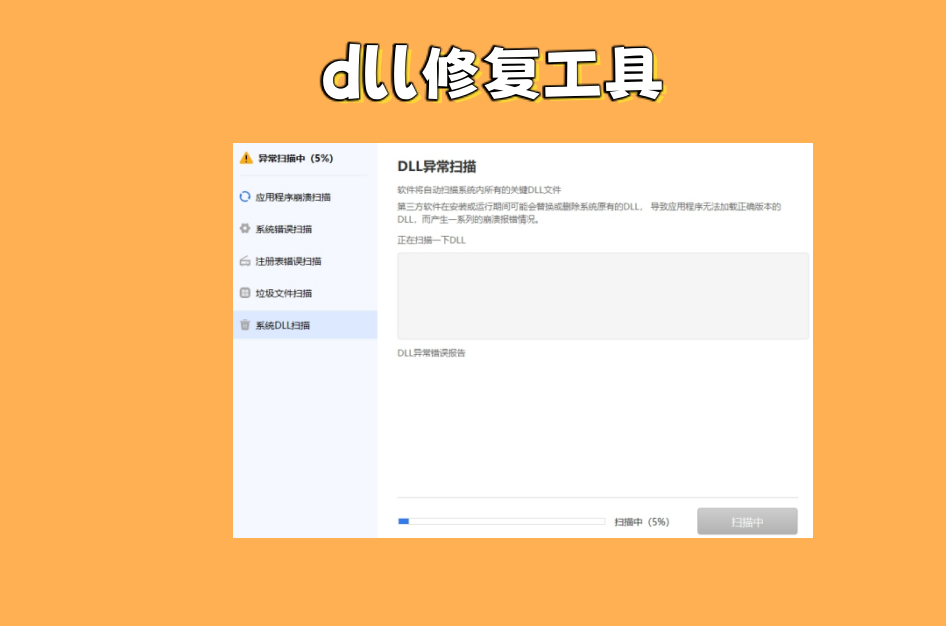Click the registry icon beside 注册表错误扫描
Screen dimensions: 946x626
click(245, 261)
